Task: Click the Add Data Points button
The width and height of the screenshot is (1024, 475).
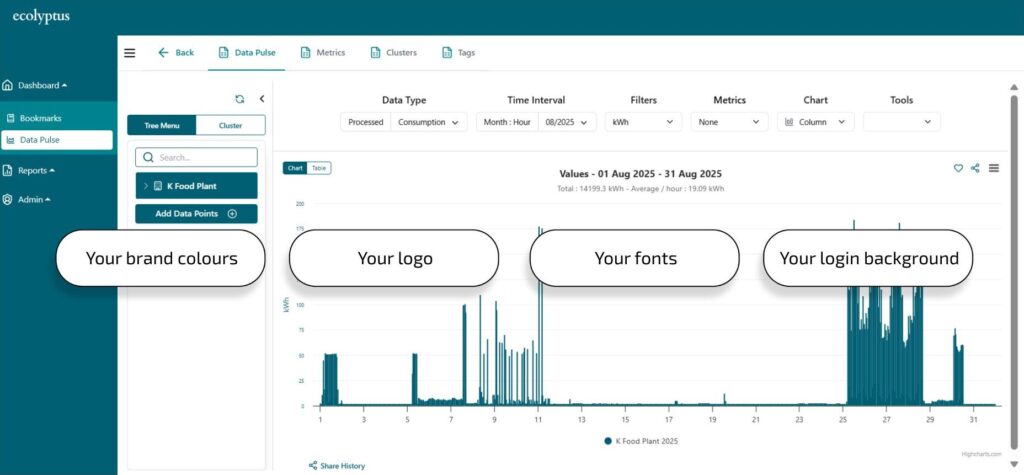Action: [196, 214]
